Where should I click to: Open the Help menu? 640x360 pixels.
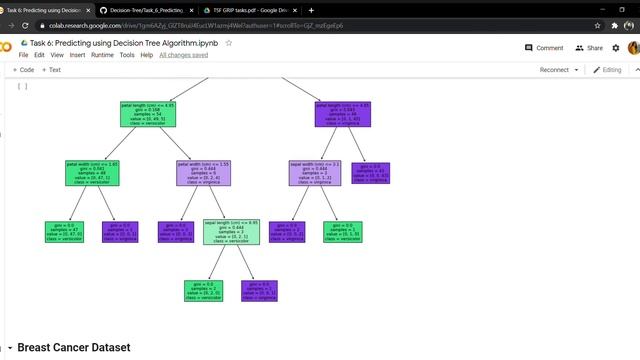tap(147, 55)
